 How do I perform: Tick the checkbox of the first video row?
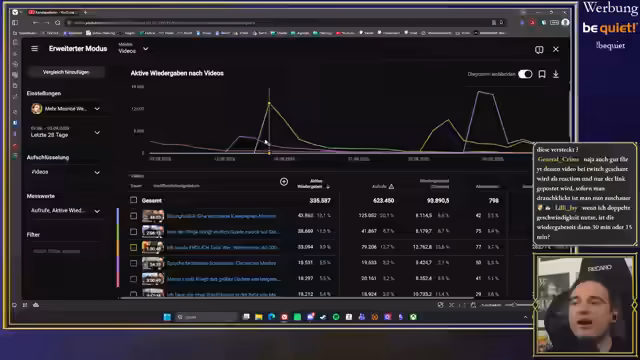pos(133,216)
